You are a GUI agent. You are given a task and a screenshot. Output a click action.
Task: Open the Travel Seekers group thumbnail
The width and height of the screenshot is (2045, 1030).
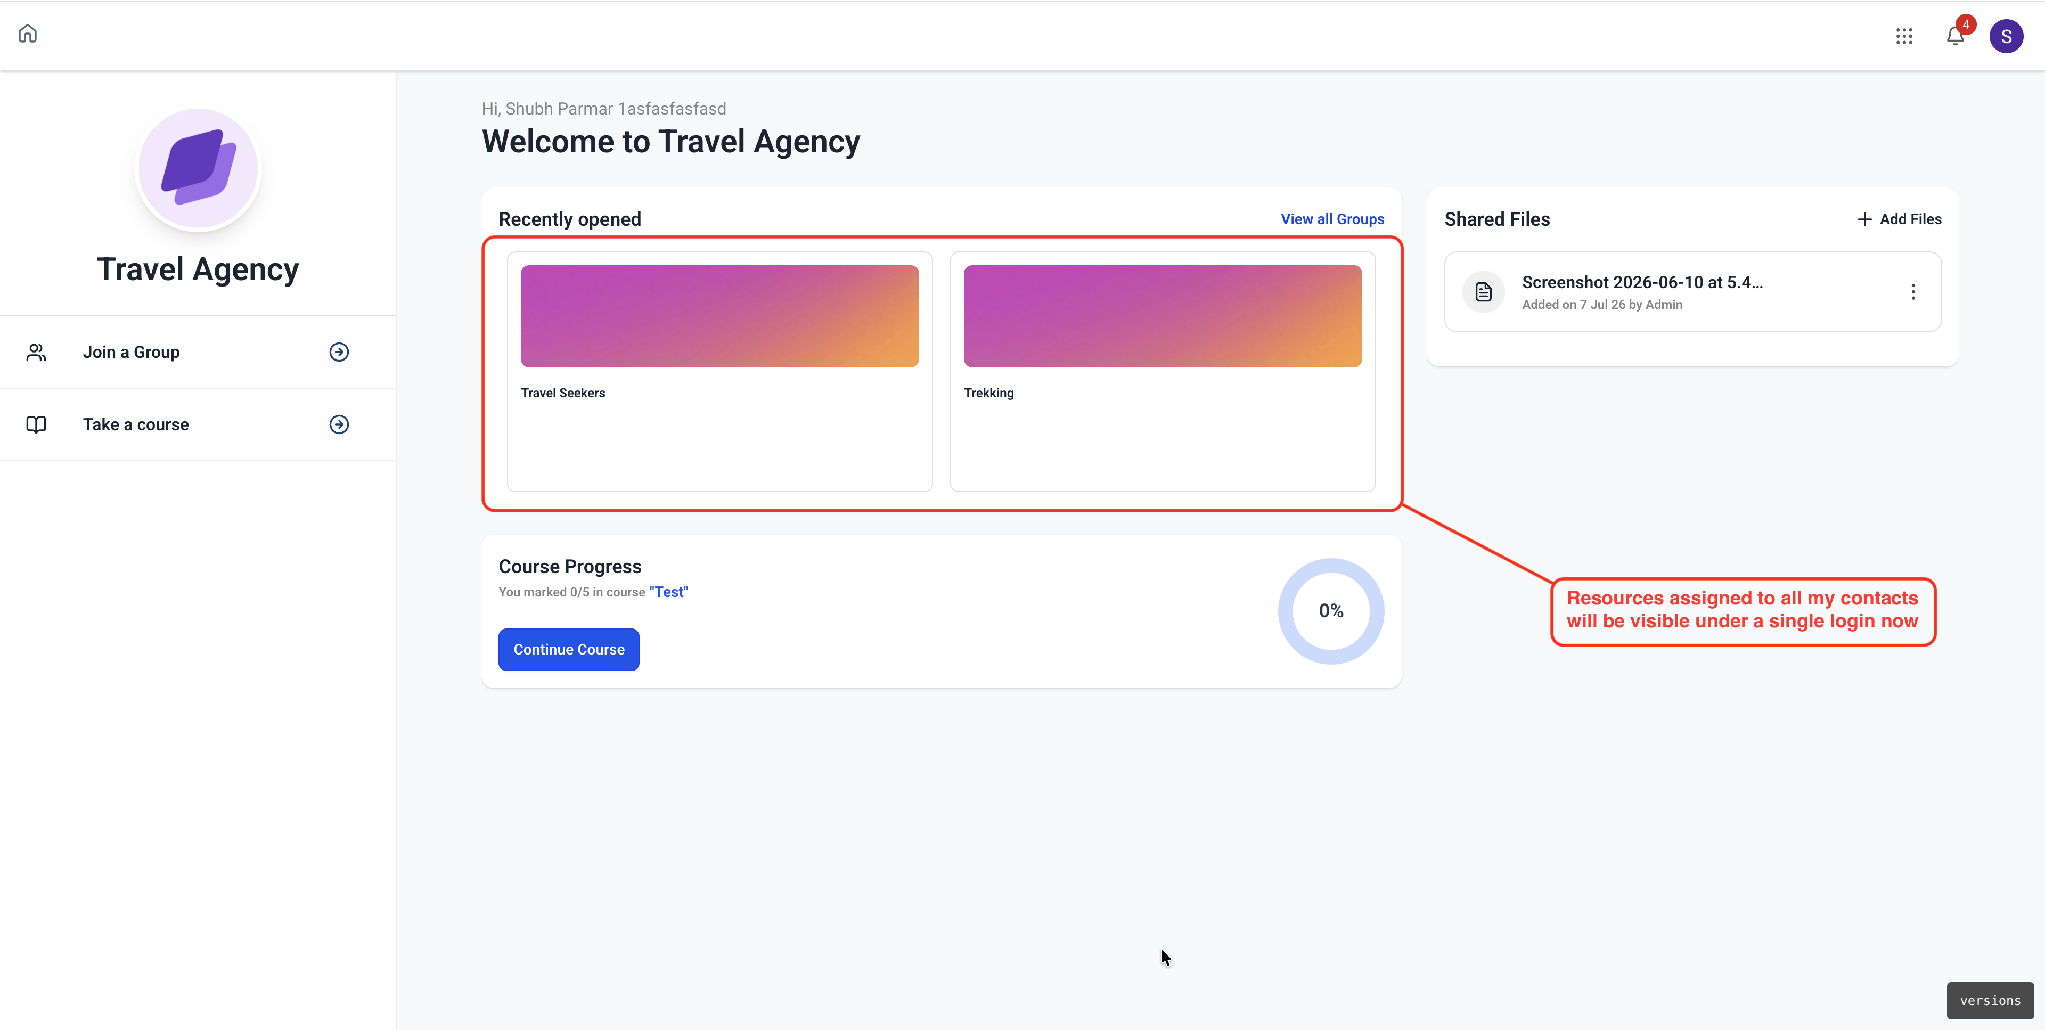click(x=720, y=316)
